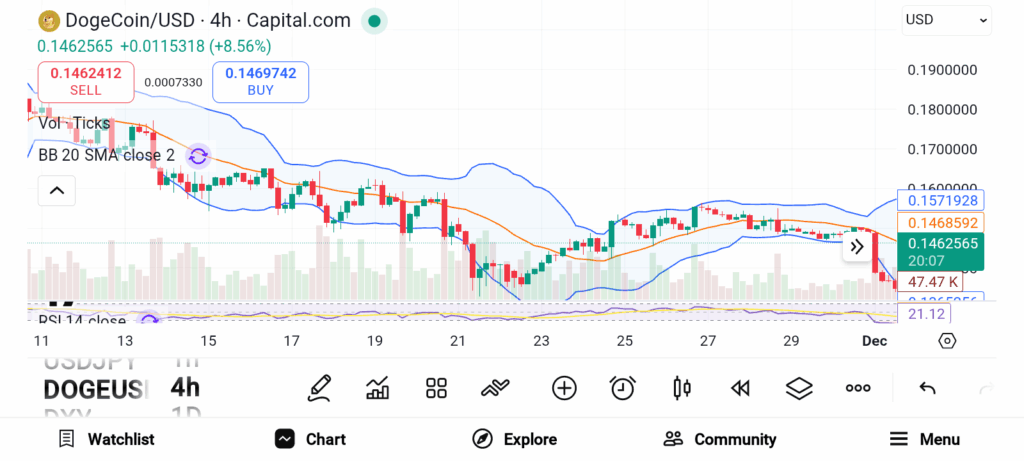The image size is (1024, 461).
Task: Jump to latest bar with double-arrow button
Action: pos(857,246)
